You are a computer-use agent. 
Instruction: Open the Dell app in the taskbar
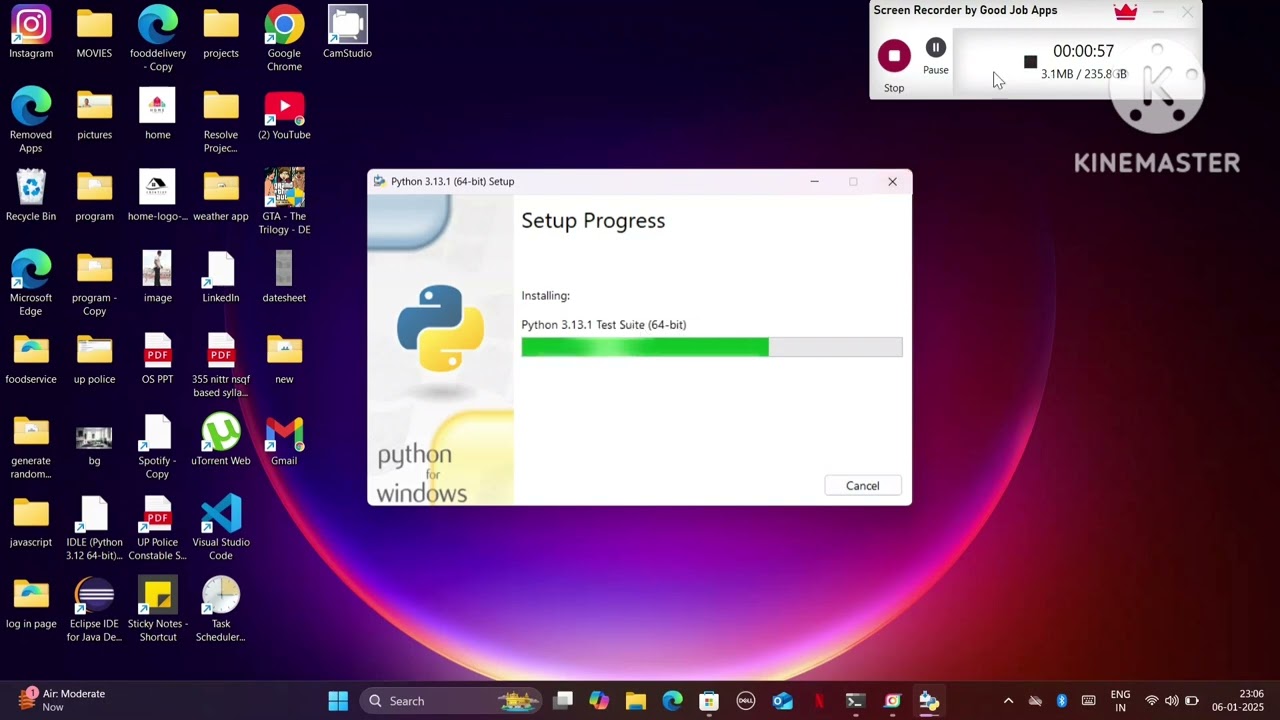click(745, 701)
